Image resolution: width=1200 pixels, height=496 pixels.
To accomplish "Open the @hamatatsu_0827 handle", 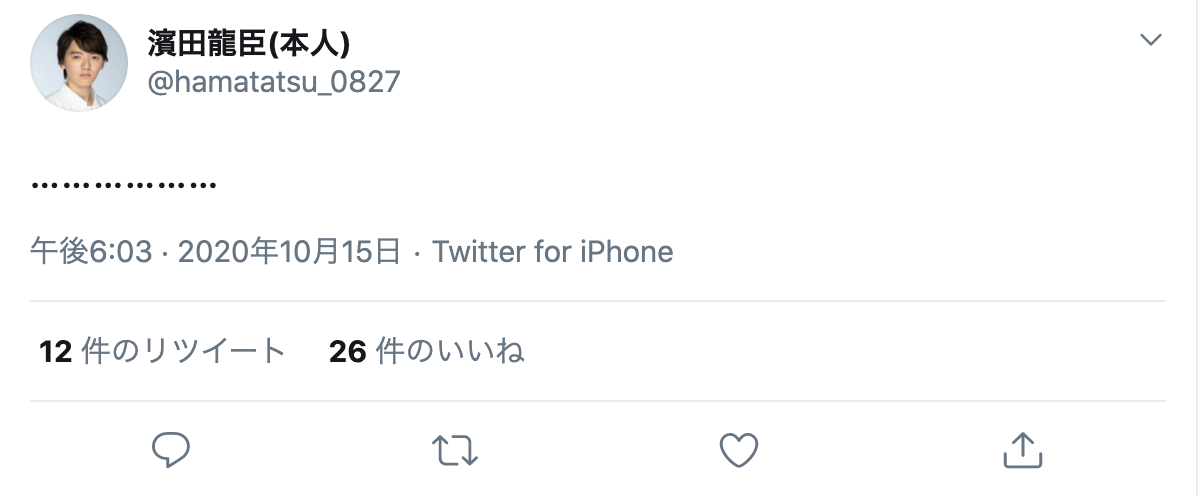I will click(274, 81).
